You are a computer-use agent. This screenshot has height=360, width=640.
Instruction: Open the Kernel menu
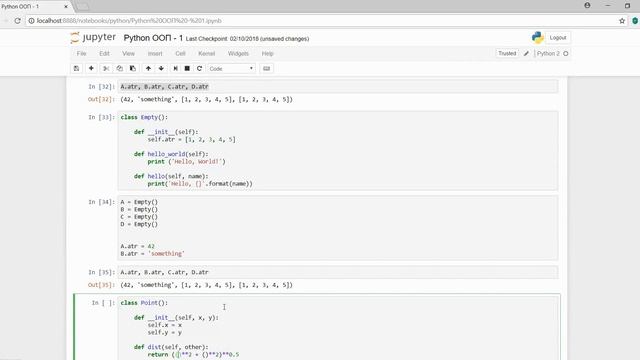click(207, 53)
